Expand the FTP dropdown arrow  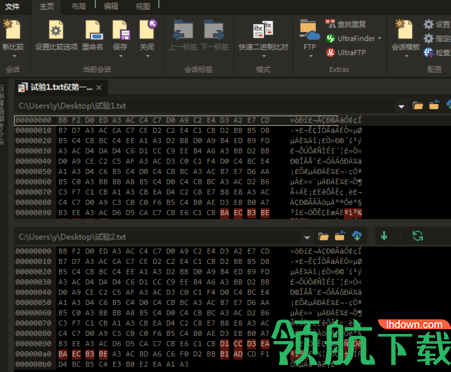310,56
